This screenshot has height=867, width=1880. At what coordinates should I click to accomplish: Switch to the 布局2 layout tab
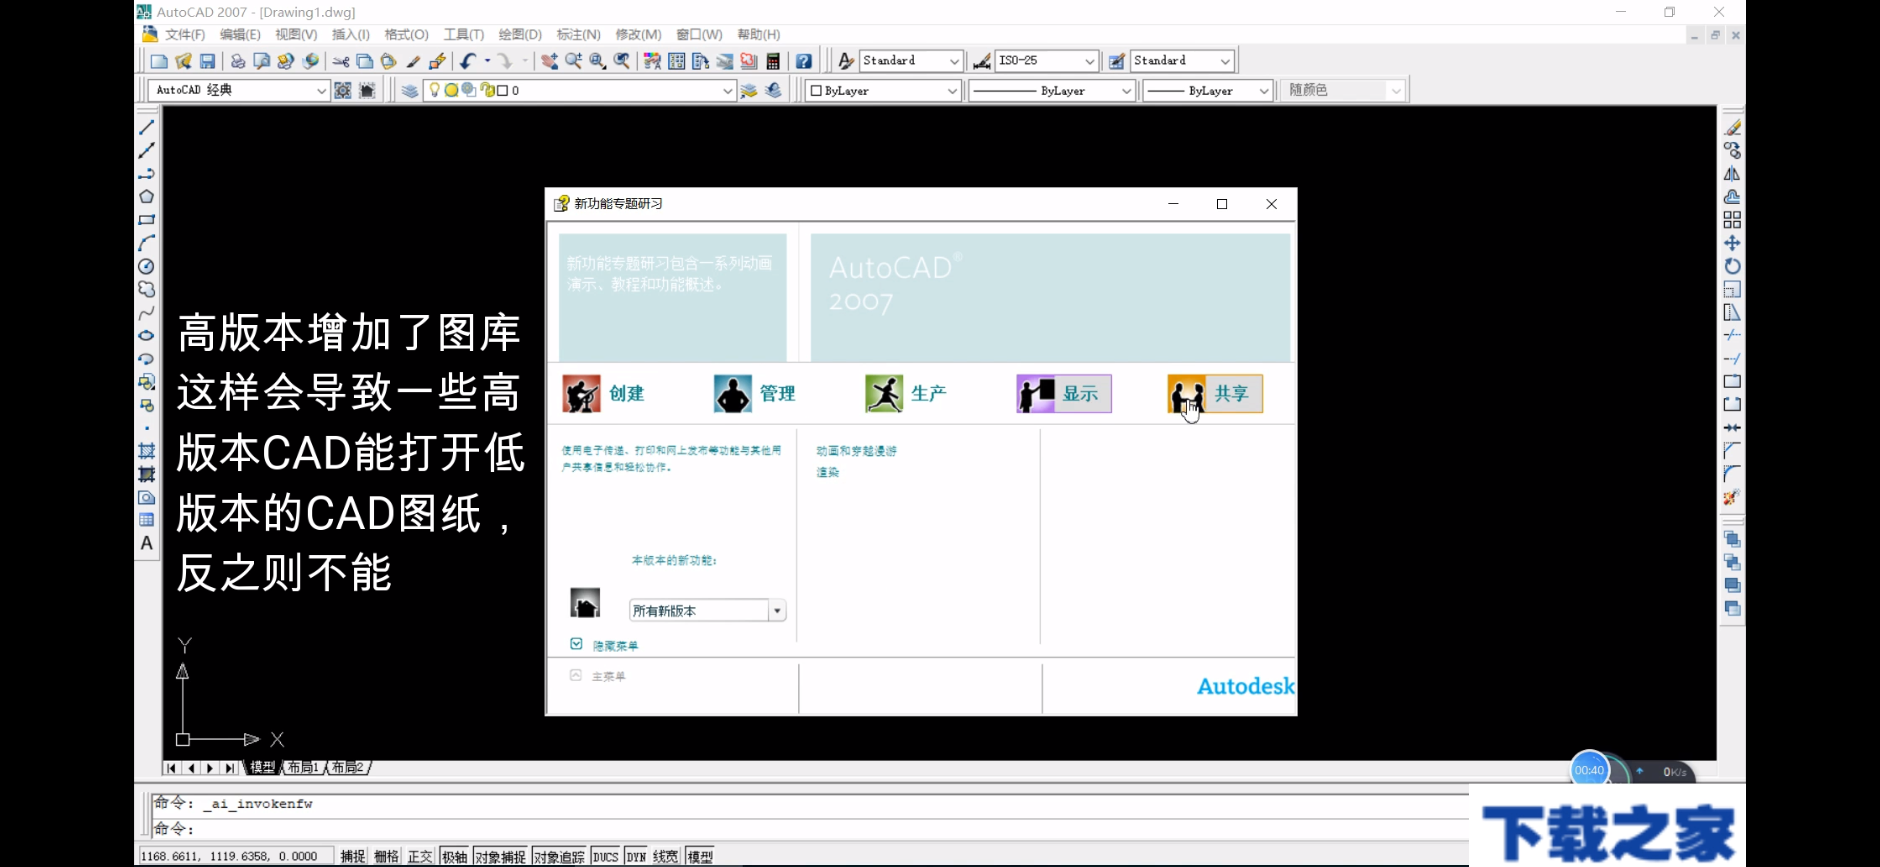(x=348, y=768)
